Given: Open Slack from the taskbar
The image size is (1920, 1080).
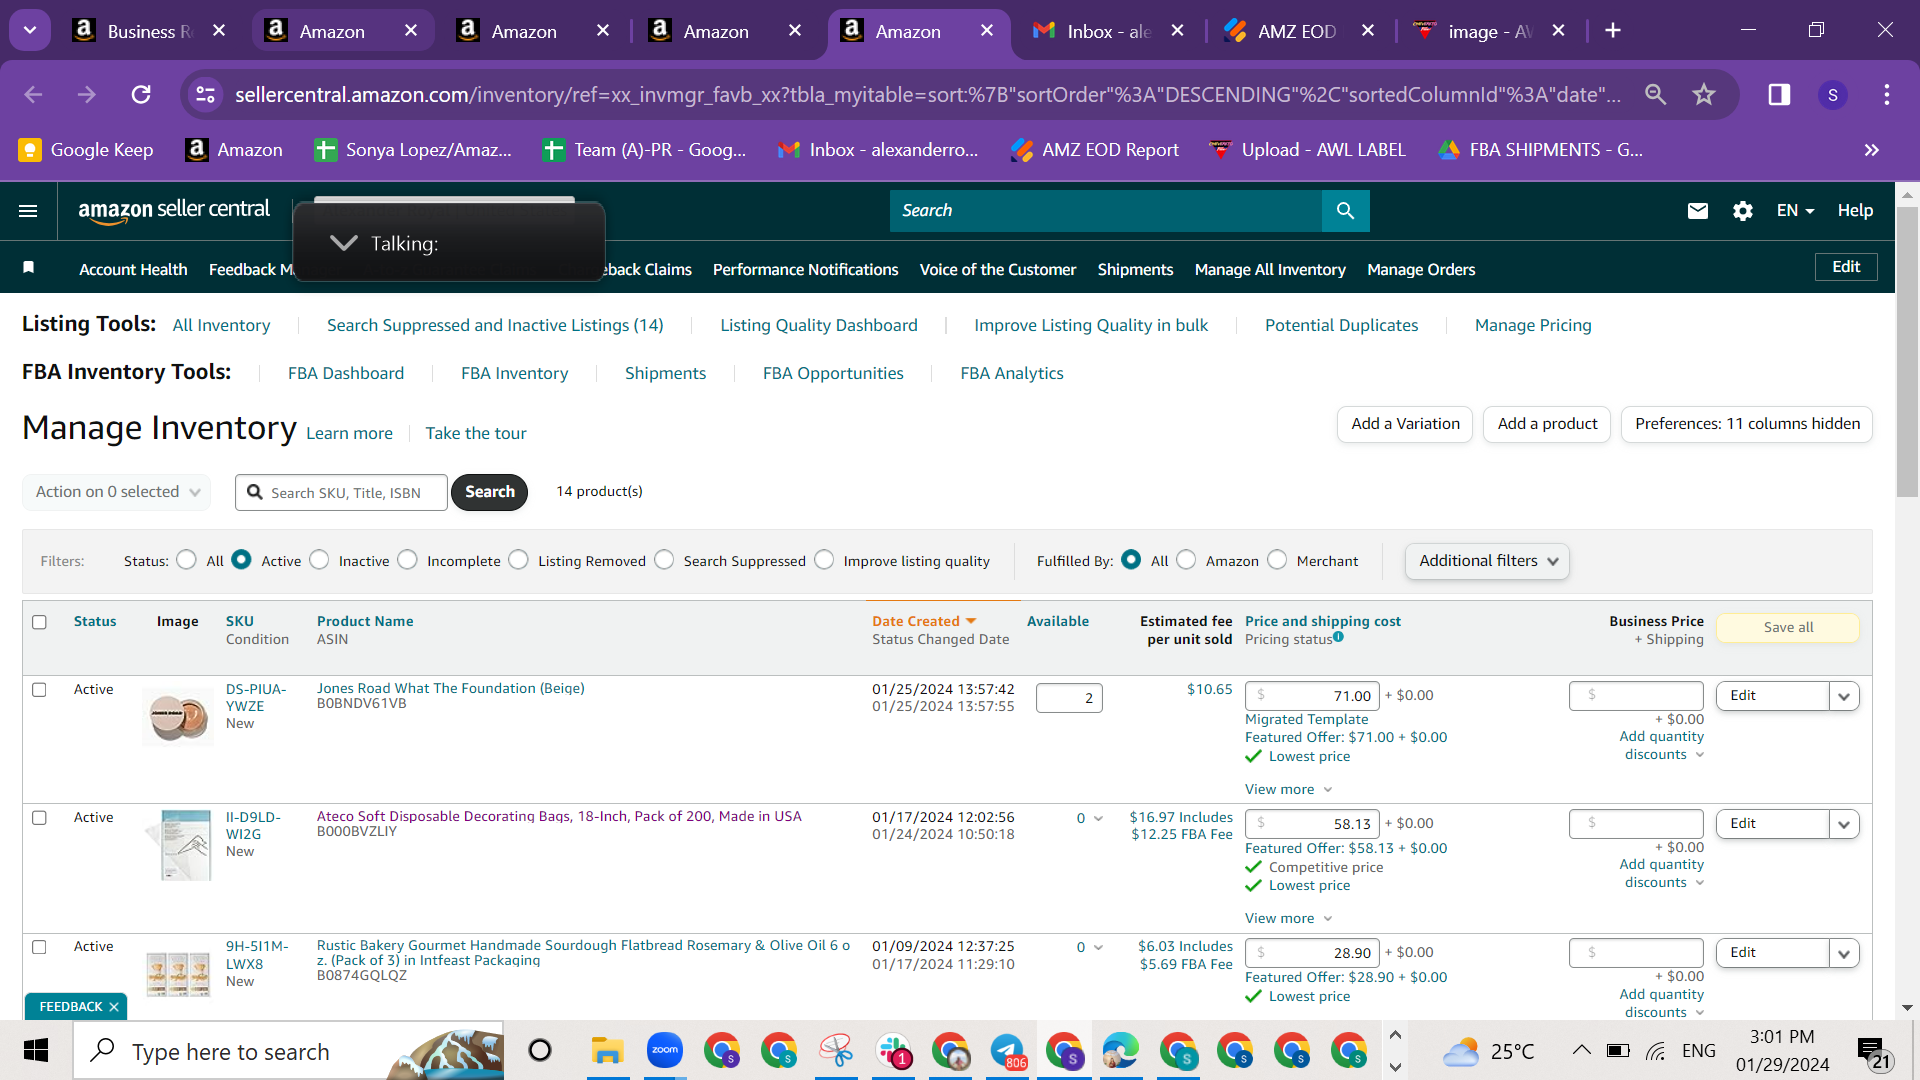Looking at the screenshot, I should point(893,1051).
